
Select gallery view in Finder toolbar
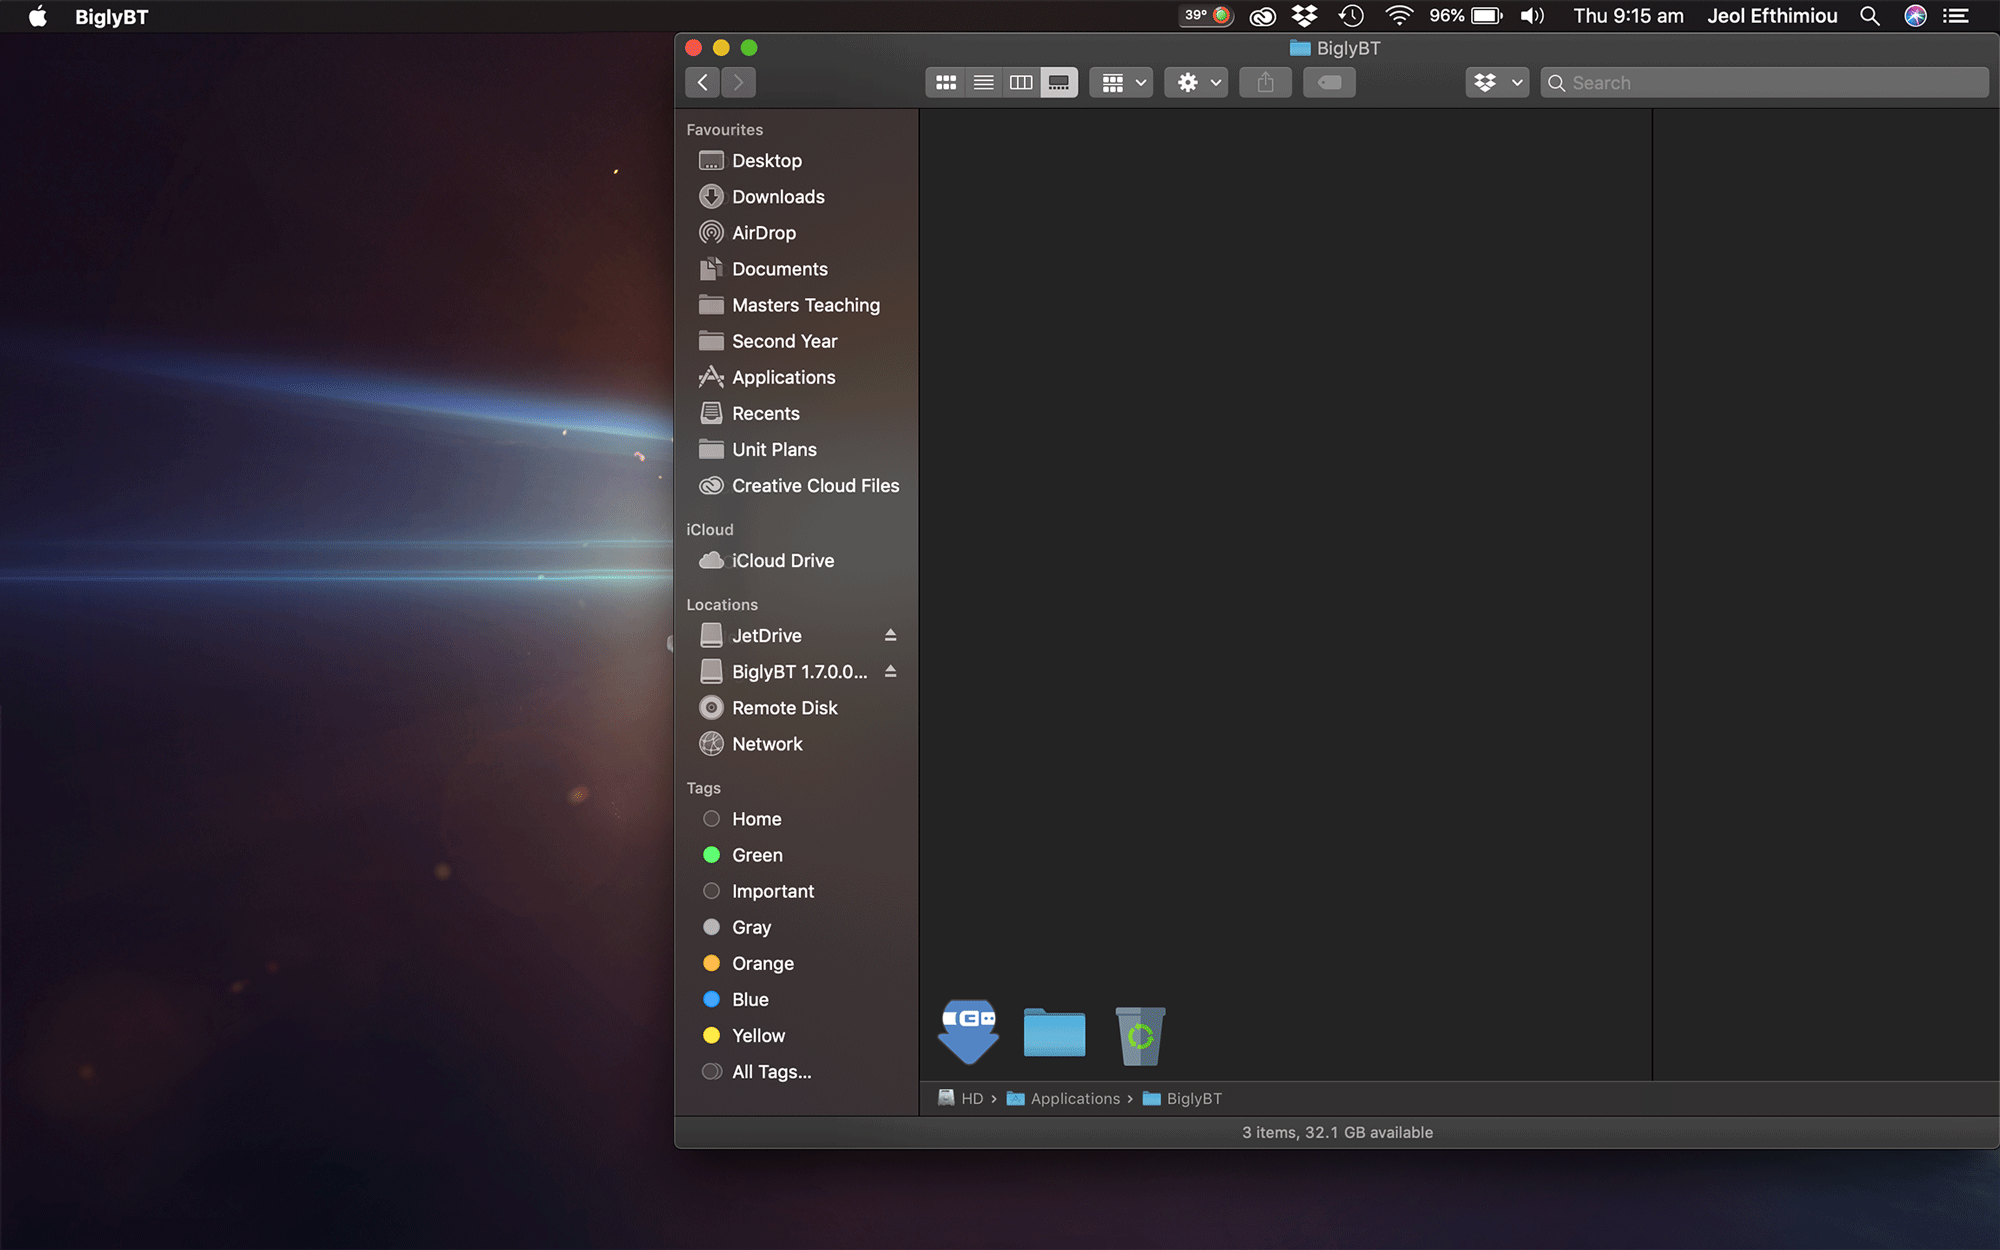[x=1059, y=83]
